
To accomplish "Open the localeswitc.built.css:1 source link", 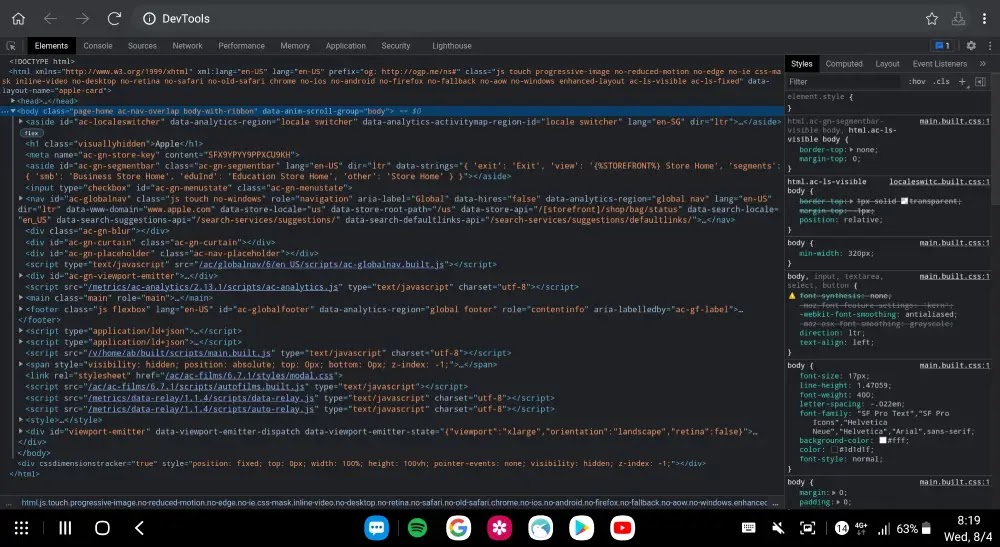I will click(x=939, y=182).
